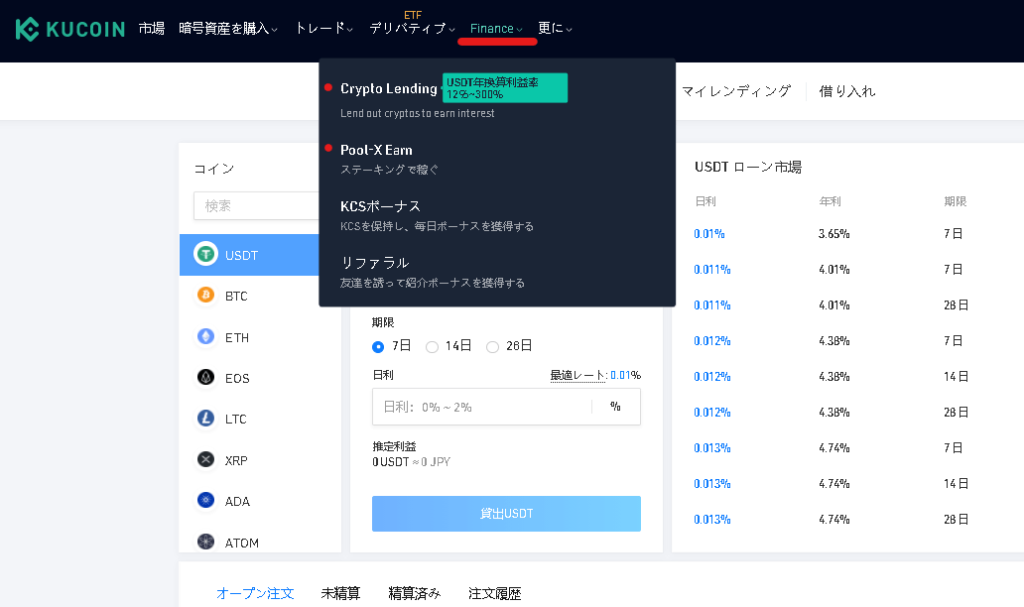Switch to the 未精算 tab
This screenshot has height=607, width=1024.
(x=340, y=593)
